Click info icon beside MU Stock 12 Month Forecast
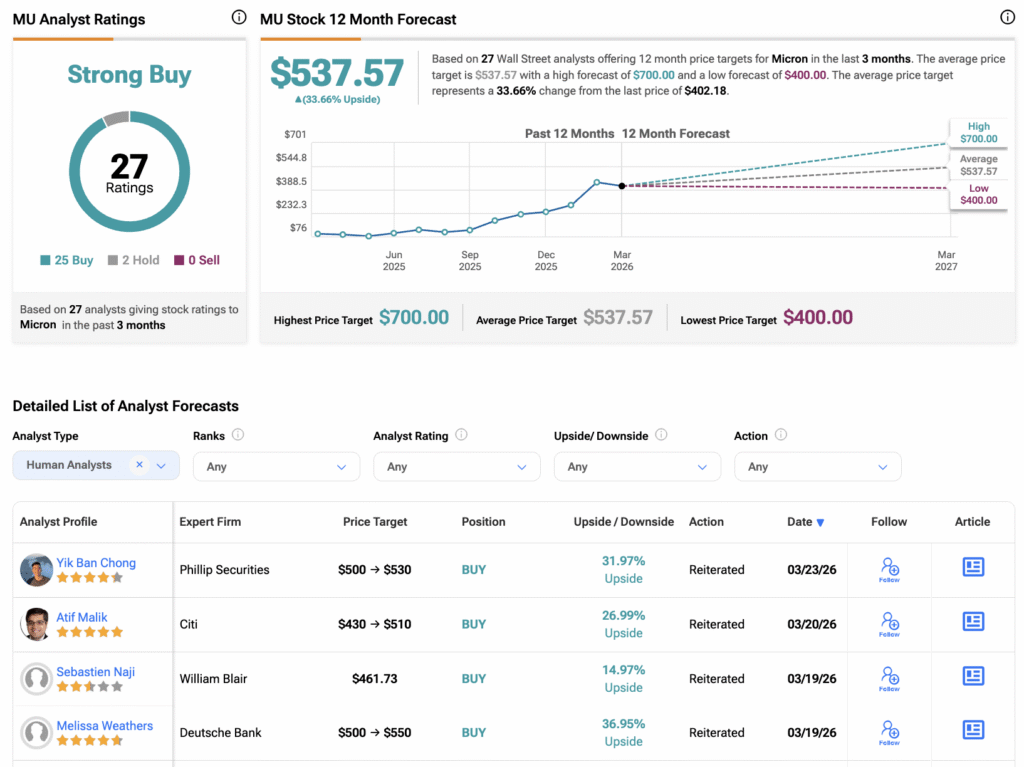Screen dimensions: 1024x767 pos(1007,18)
